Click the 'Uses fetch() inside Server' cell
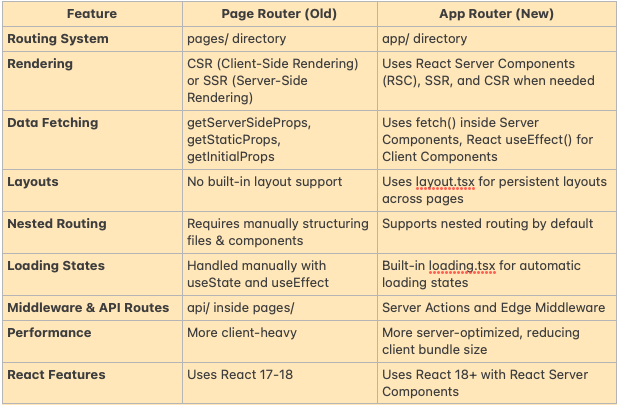The height and width of the screenshot is (405, 618). (497, 140)
